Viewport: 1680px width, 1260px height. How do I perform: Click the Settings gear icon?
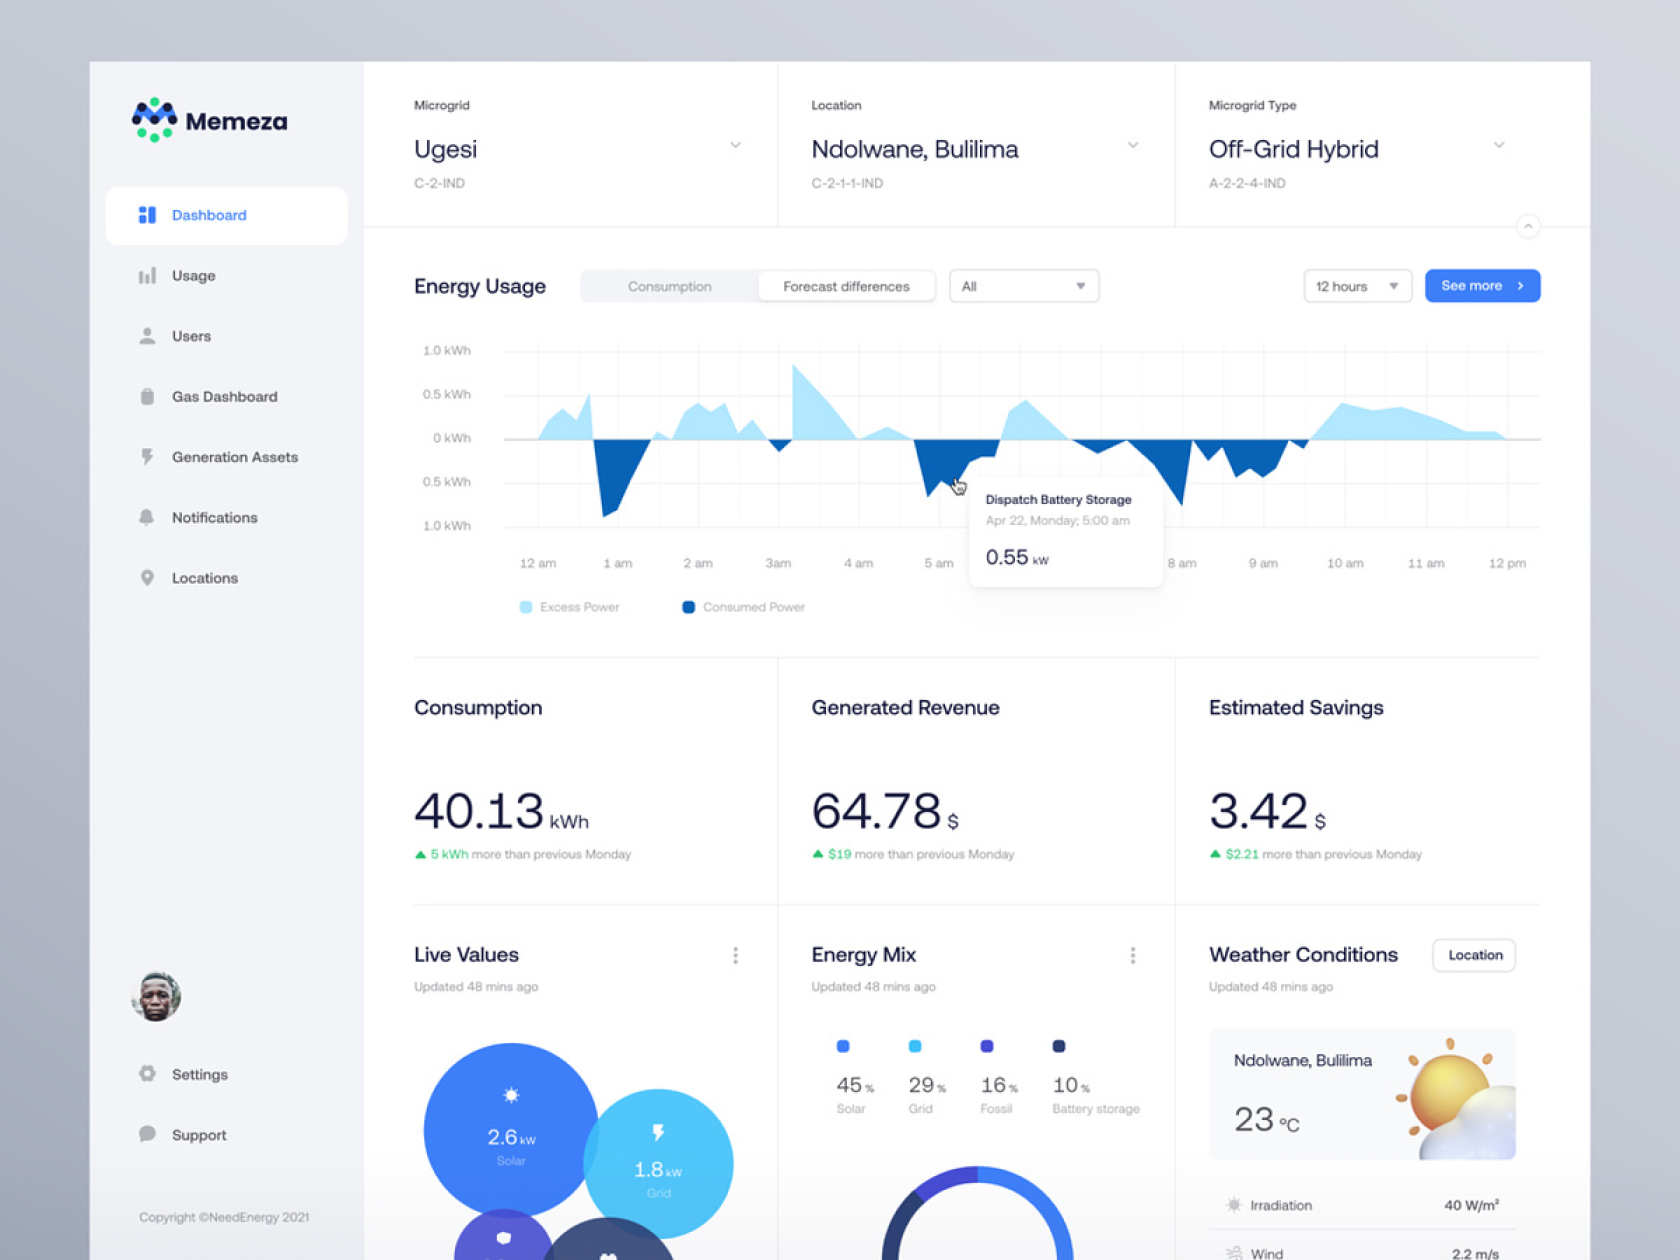147,1074
